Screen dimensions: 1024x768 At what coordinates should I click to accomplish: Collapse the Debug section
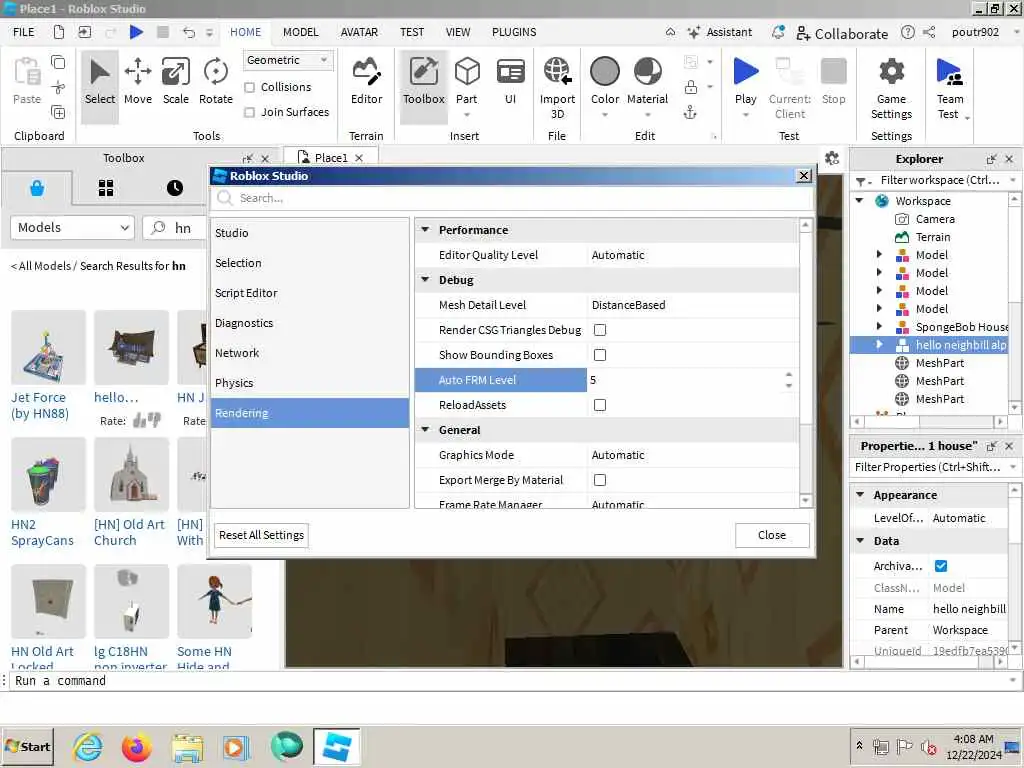coord(425,280)
